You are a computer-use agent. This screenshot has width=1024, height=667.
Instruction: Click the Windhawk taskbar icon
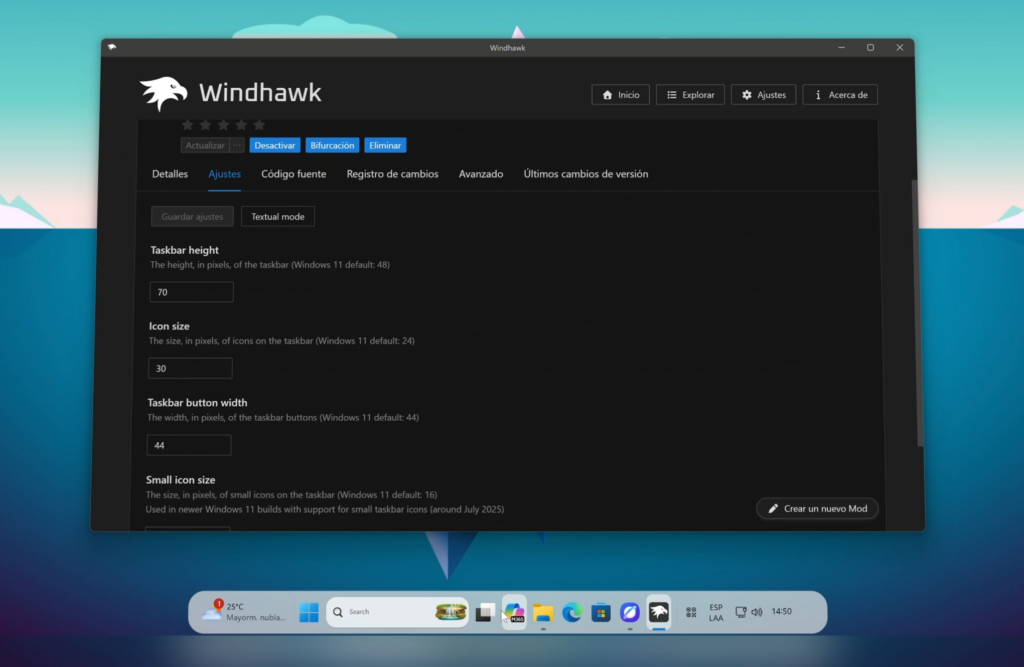point(659,613)
